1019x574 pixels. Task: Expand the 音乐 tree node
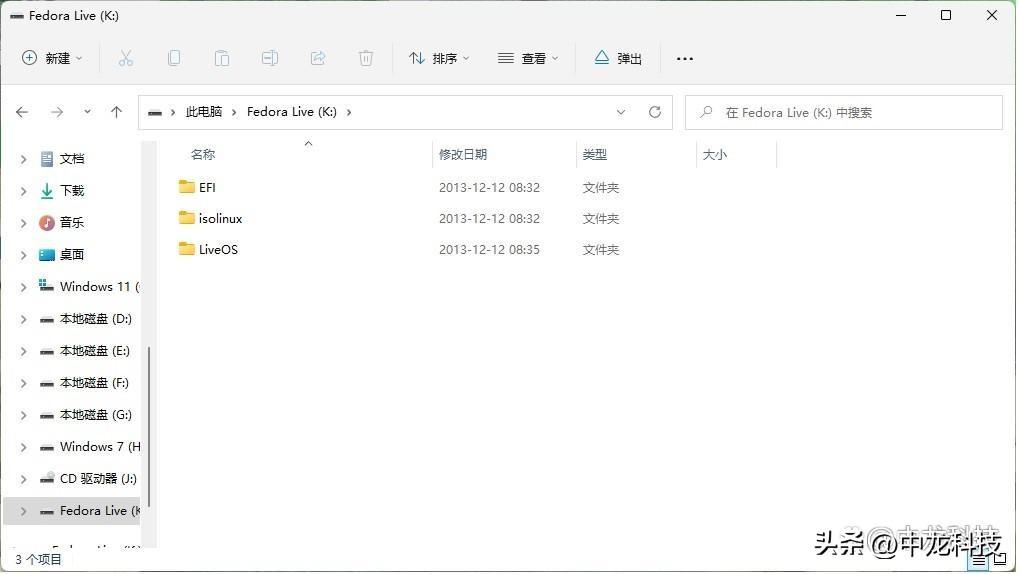pos(23,223)
